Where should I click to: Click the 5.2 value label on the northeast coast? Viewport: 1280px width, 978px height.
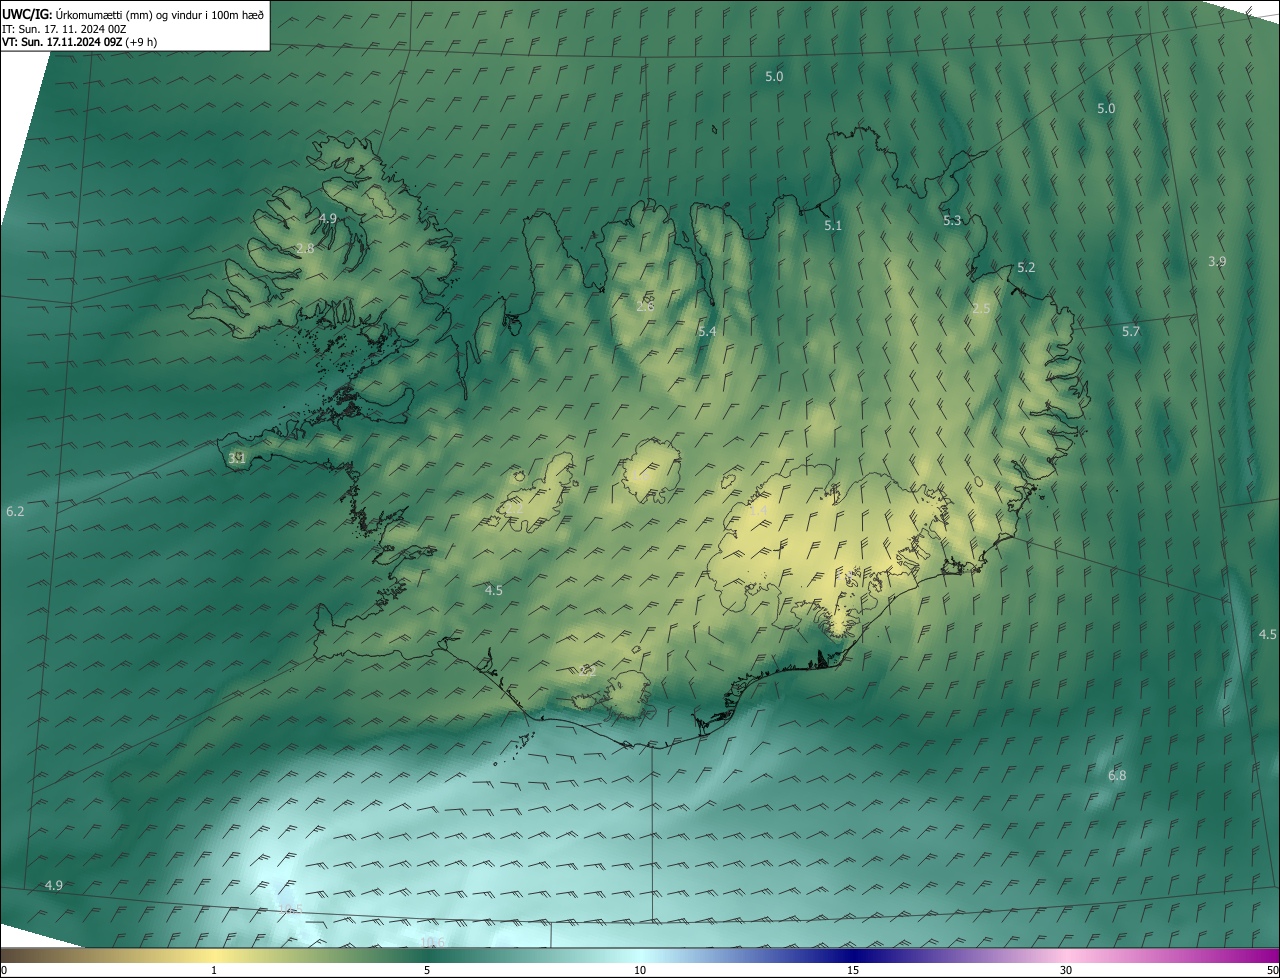pyautogui.click(x=1025, y=267)
